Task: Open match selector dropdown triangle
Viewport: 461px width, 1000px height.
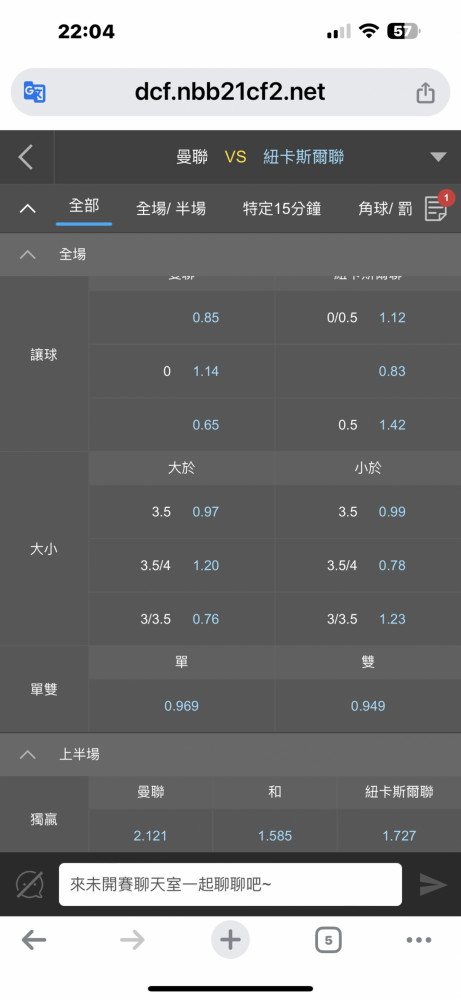Action: click(438, 157)
